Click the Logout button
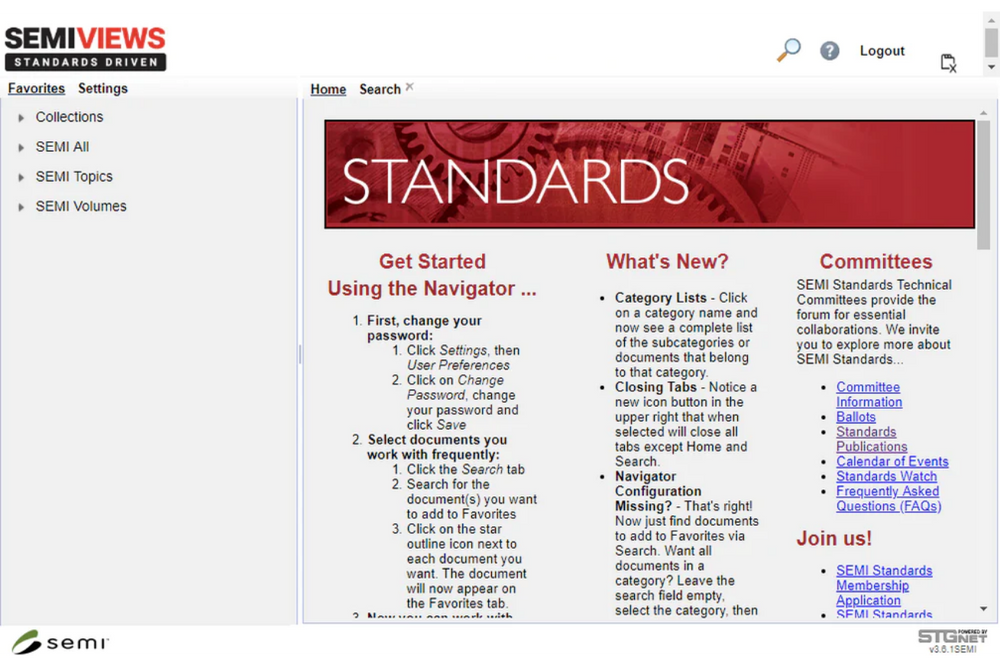Image resolution: width=1000 pixels, height=667 pixels. click(882, 50)
